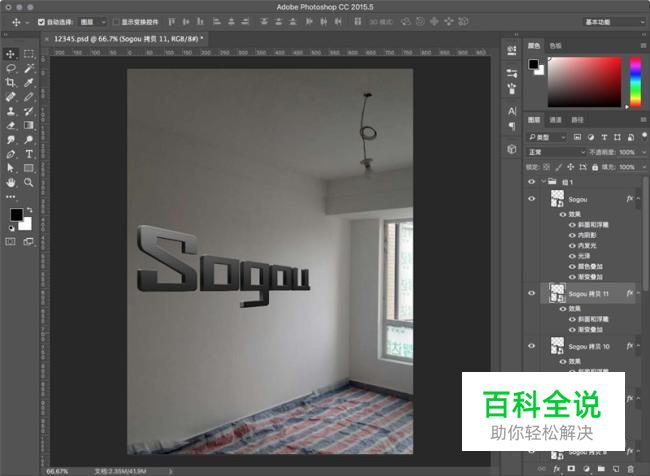This screenshot has height=476, width=650.
Task: Switch to the 通道 panel tab
Action: (x=555, y=120)
